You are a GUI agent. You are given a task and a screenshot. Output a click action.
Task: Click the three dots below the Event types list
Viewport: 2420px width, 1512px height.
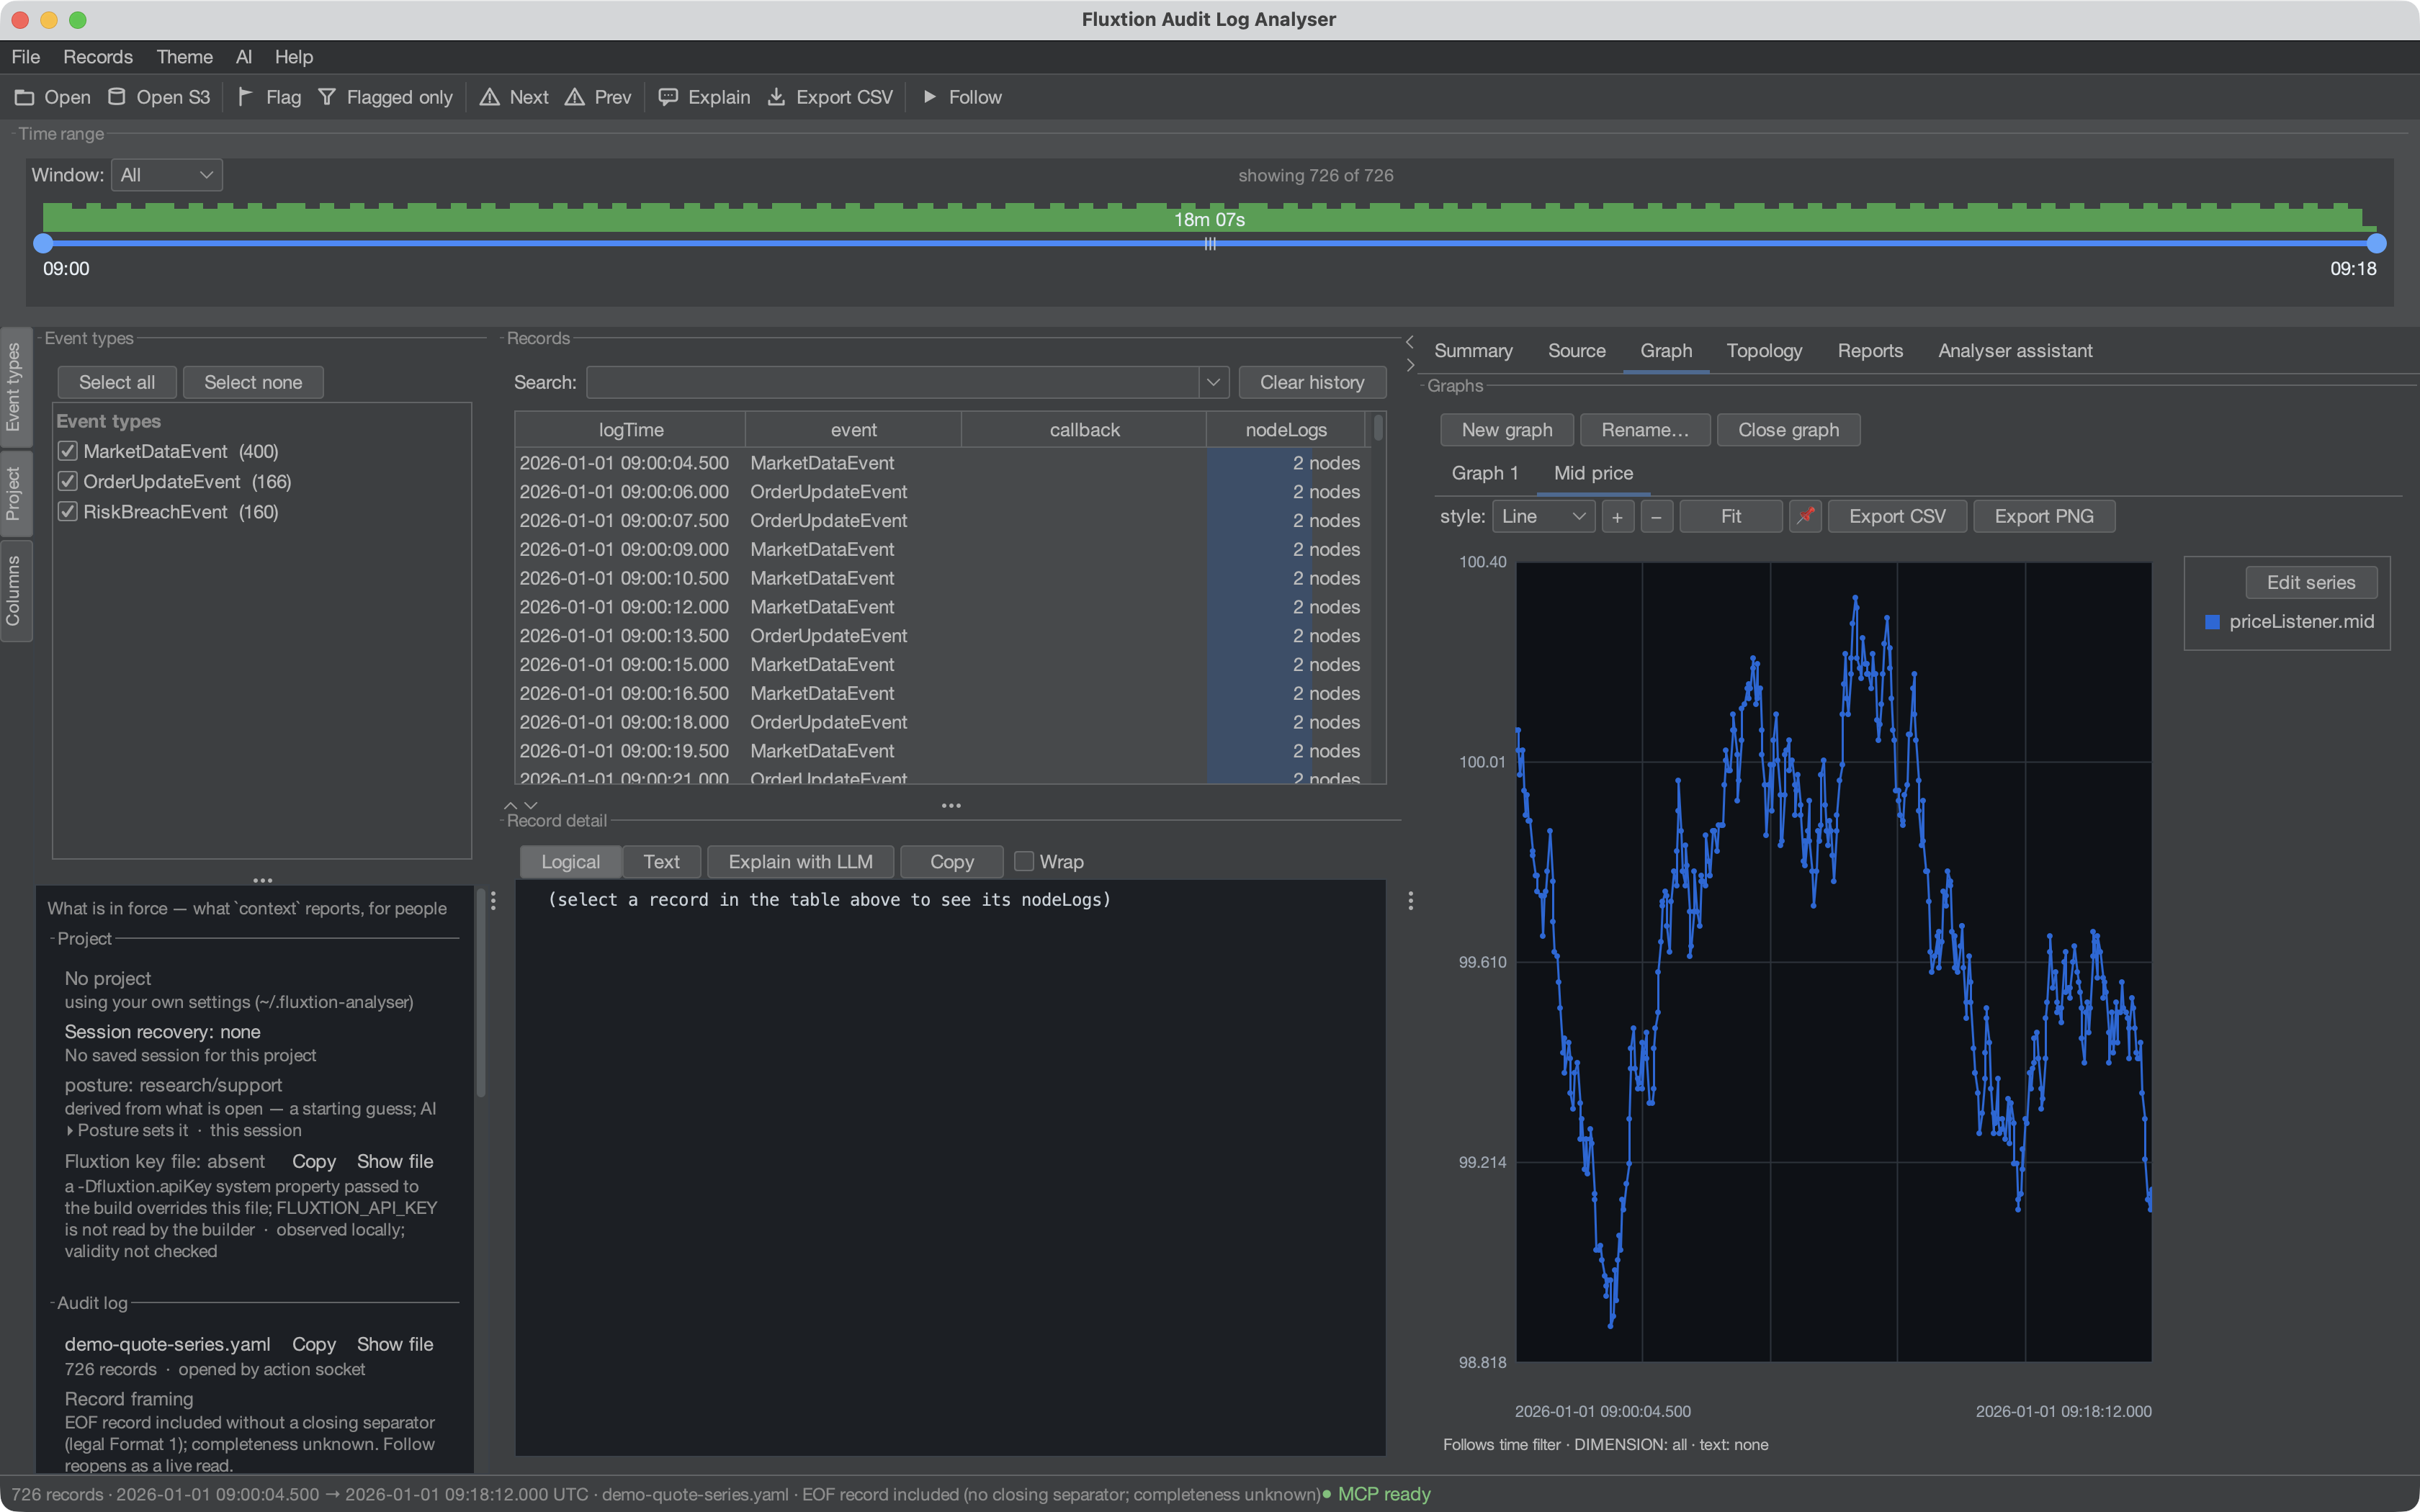pos(263,880)
